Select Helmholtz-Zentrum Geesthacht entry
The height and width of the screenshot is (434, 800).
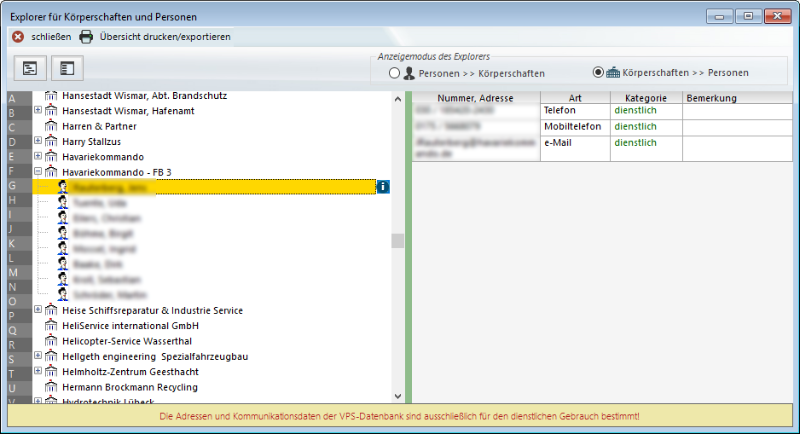pyautogui.click(x=131, y=372)
